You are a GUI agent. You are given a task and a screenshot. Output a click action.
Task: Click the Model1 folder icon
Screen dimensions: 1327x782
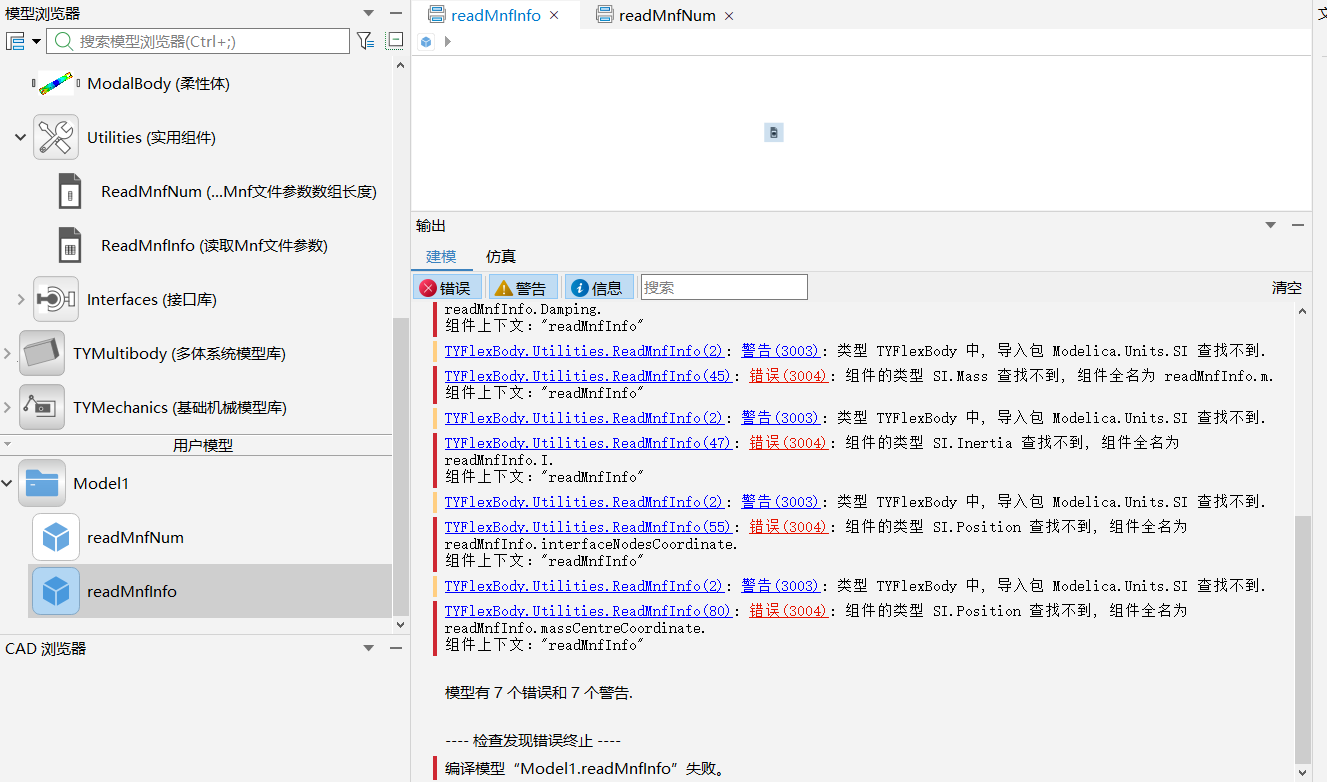42,484
